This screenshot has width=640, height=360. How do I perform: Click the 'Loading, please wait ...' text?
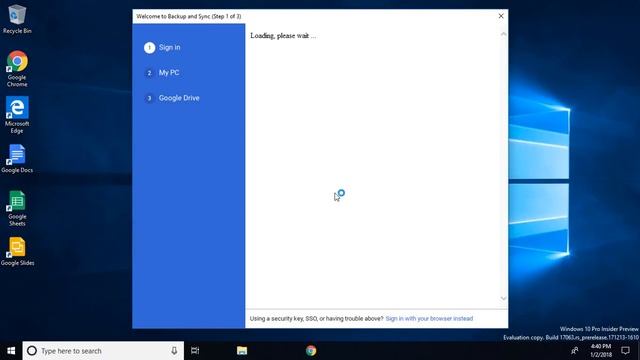click(283, 36)
